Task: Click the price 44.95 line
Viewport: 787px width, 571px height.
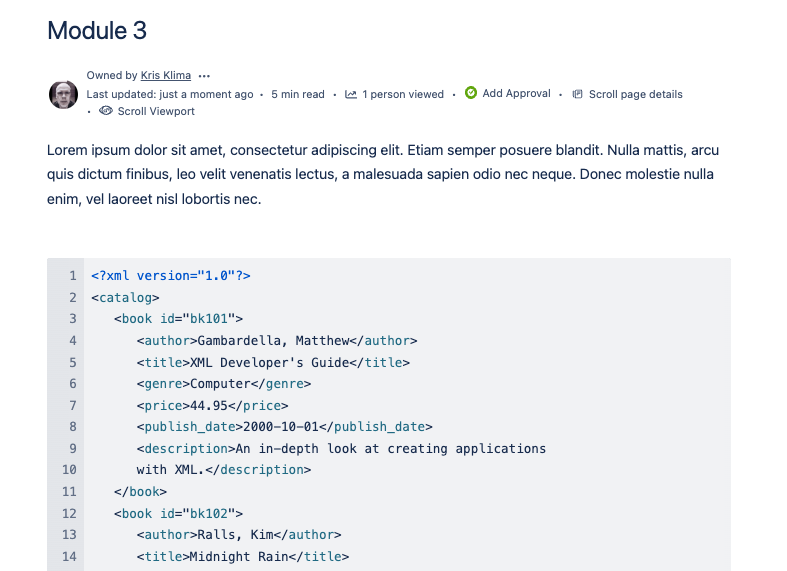Action: [x=212, y=405]
